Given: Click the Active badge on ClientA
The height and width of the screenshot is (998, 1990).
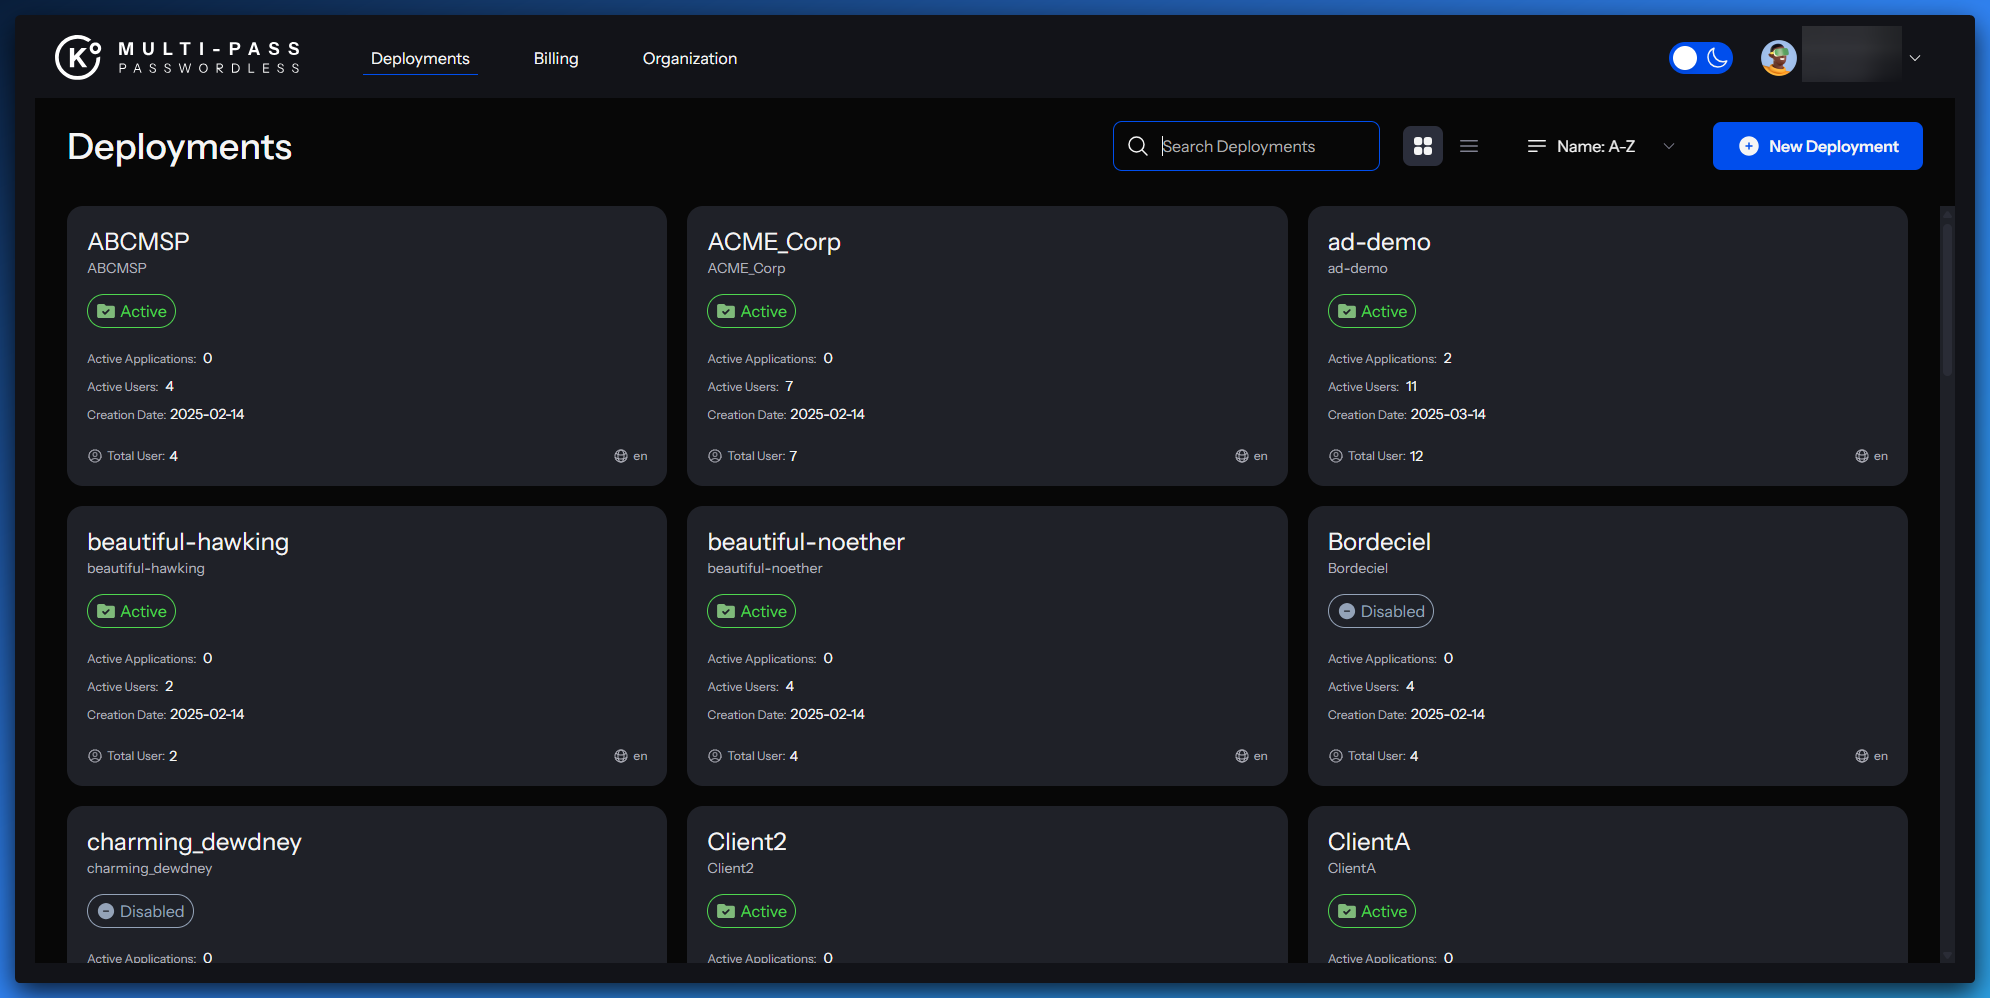Looking at the screenshot, I should (1372, 911).
